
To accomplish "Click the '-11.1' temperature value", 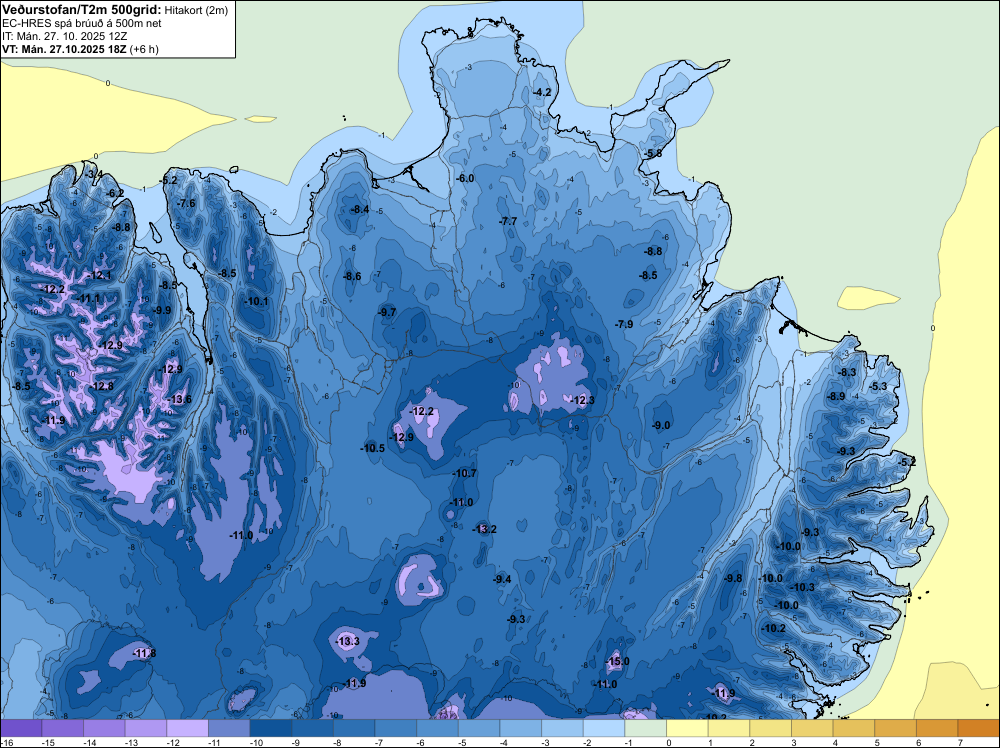I will (x=89, y=298).
